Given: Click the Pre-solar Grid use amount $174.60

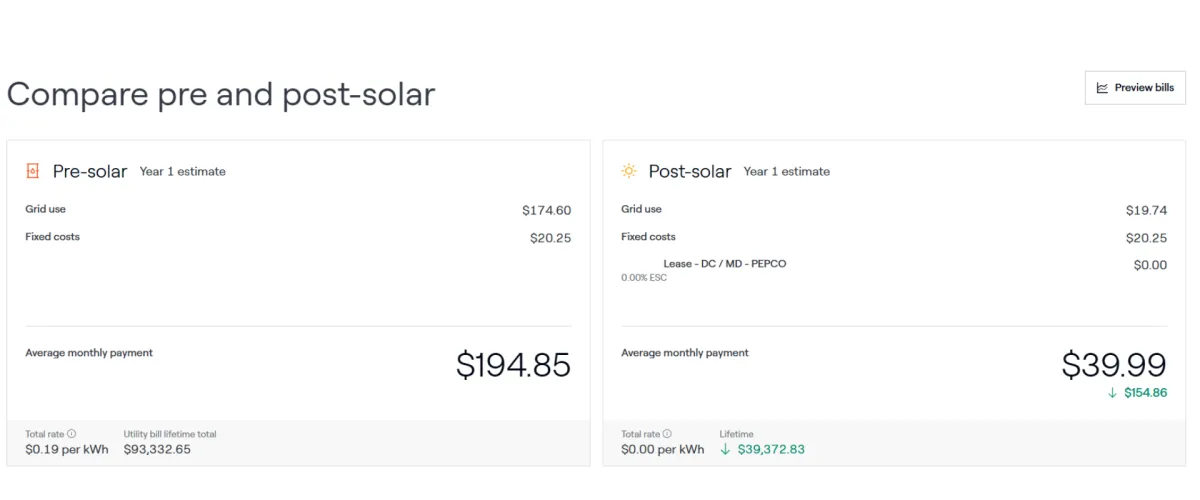Looking at the screenshot, I should tap(547, 210).
